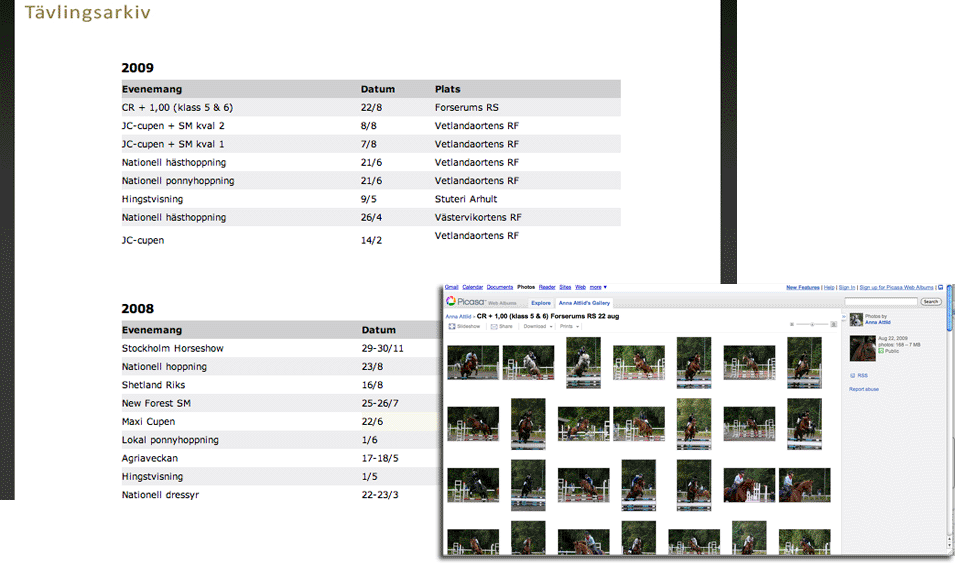Click Anna Attlid's profile avatar
966x572 pixels.
coord(856,319)
